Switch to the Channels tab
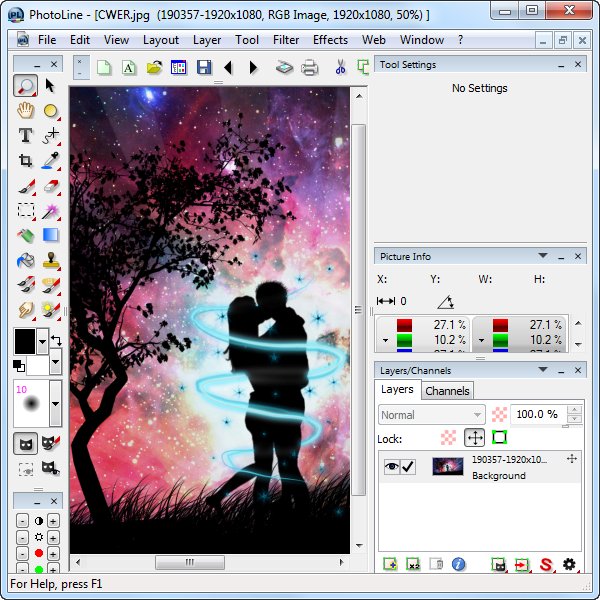This screenshot has width=600, height=600. coord(446,390)
